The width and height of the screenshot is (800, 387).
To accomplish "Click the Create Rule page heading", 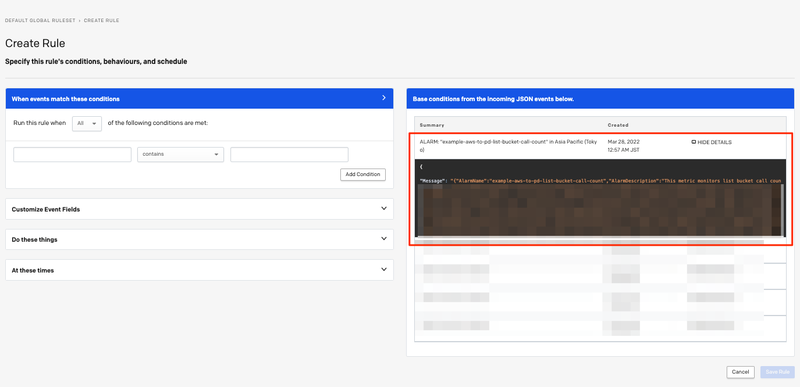I will click(35, 43).
